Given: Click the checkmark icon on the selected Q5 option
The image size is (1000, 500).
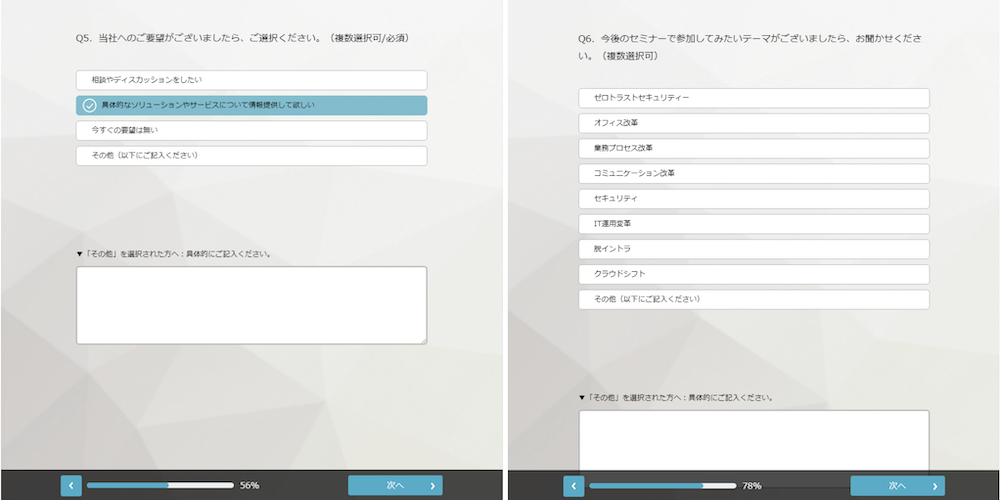Looking at the screenshot, I should (90, 106).
